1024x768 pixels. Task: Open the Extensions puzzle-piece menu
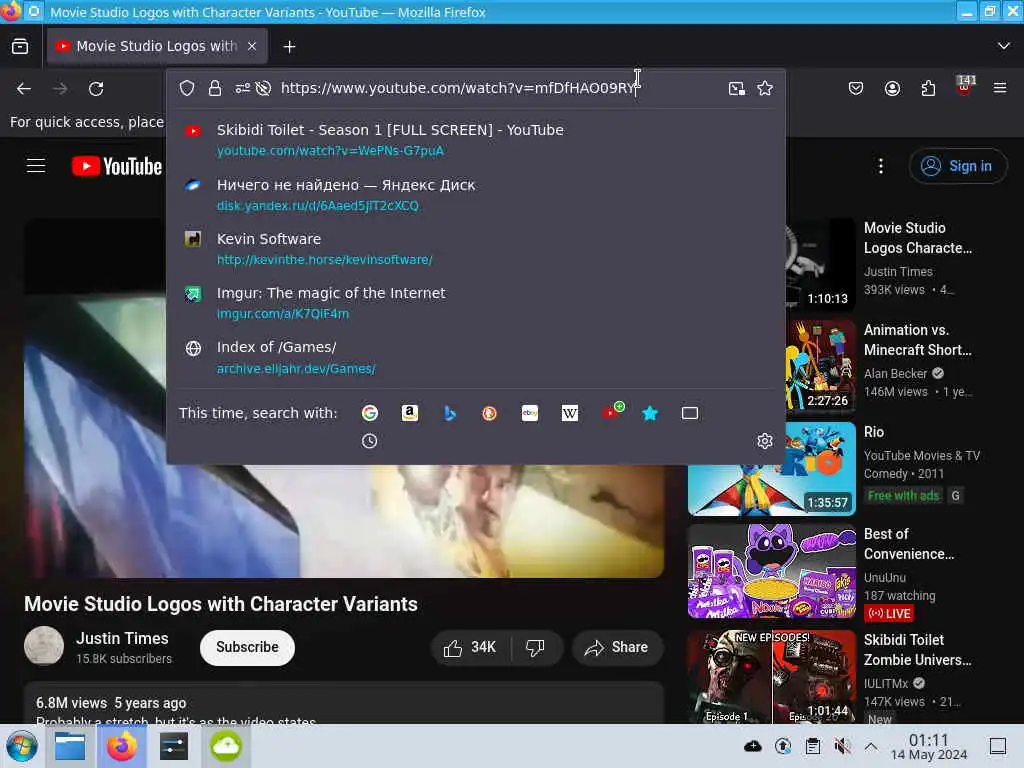pos(928,88)
